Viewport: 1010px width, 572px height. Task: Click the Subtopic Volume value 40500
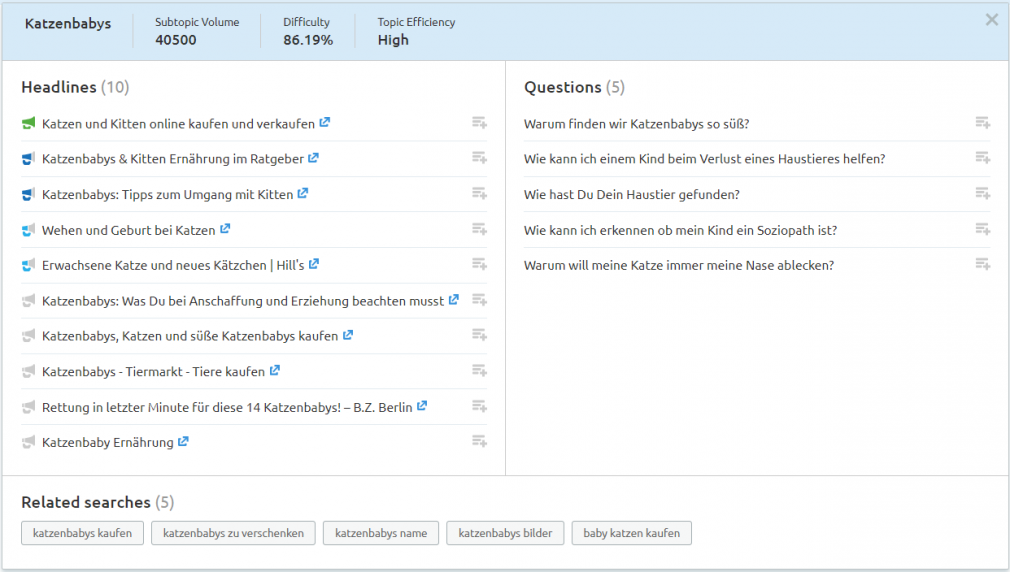click(x=175, y=40)
